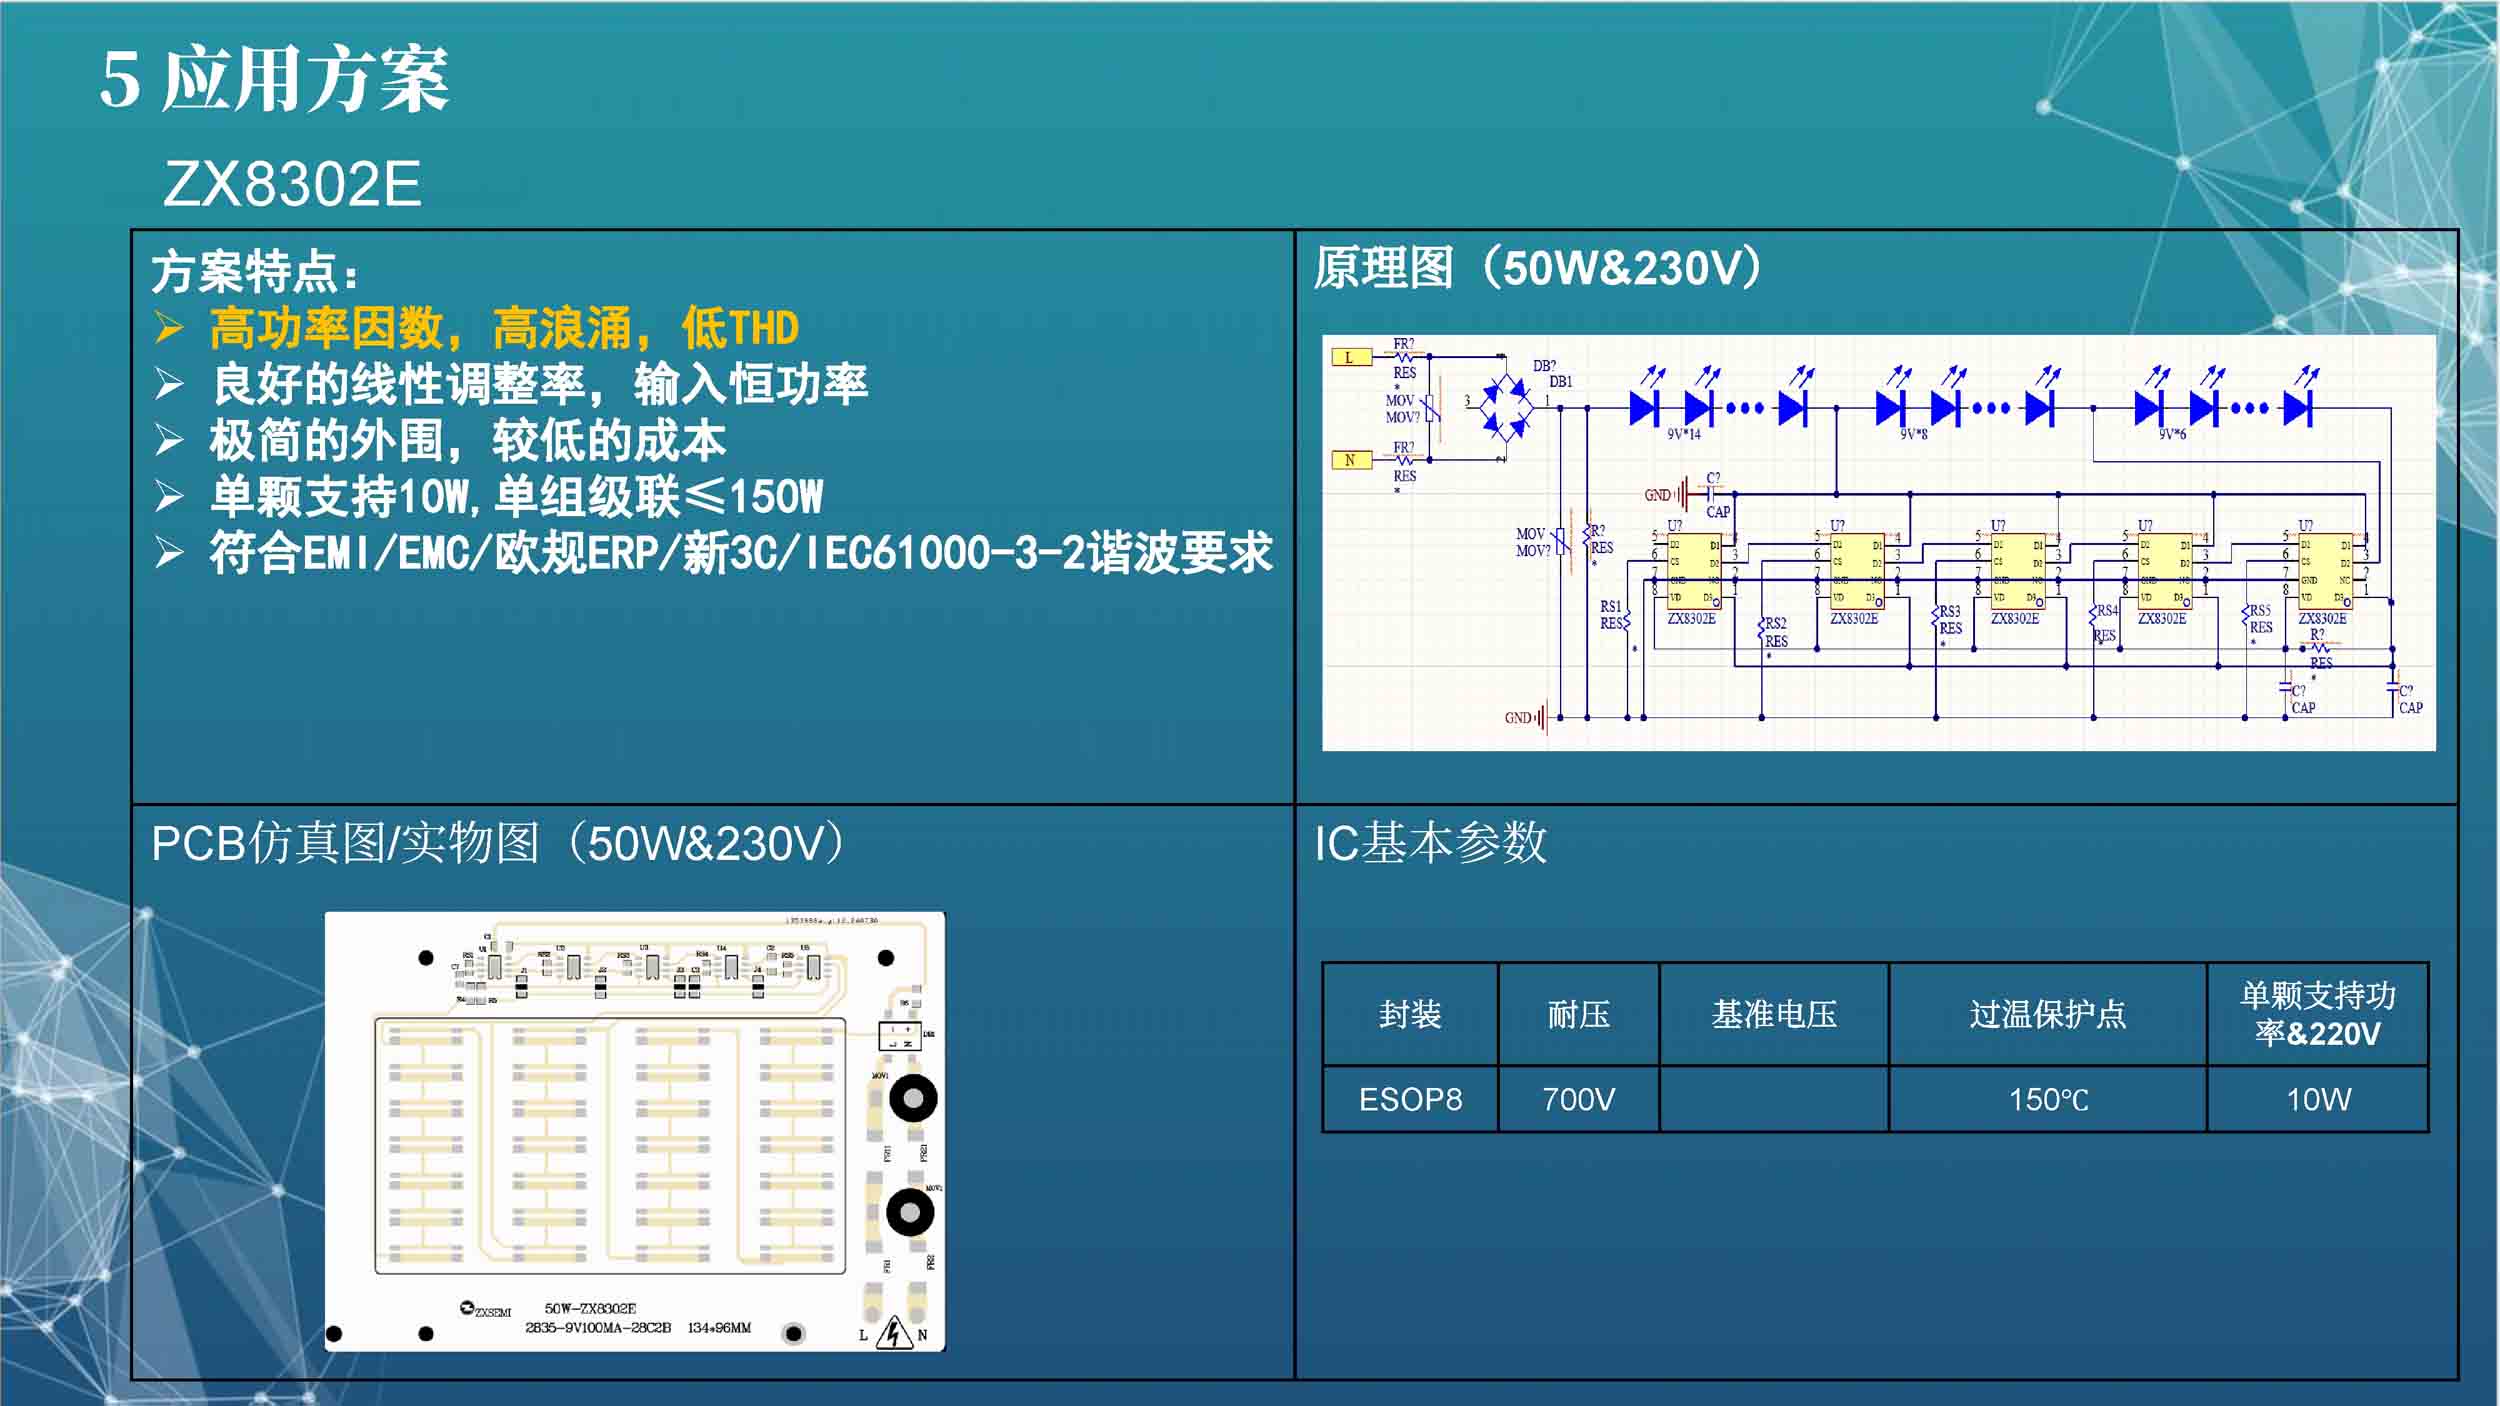The width and height of the screenshot is (2500, 1406).
Task: Select the slide title 5 应用方案
Action: pyautogui.click(x=274, y=80)
